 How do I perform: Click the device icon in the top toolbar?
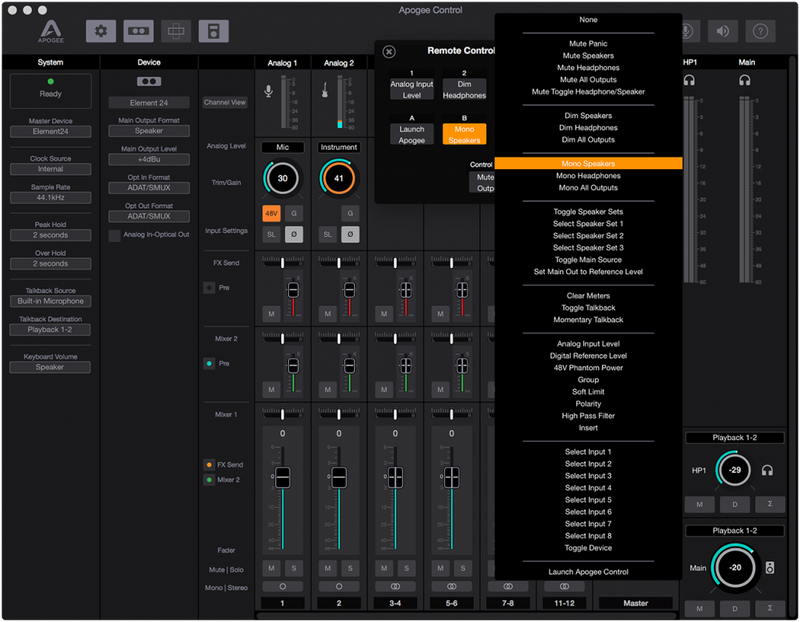tap(213, 30)
